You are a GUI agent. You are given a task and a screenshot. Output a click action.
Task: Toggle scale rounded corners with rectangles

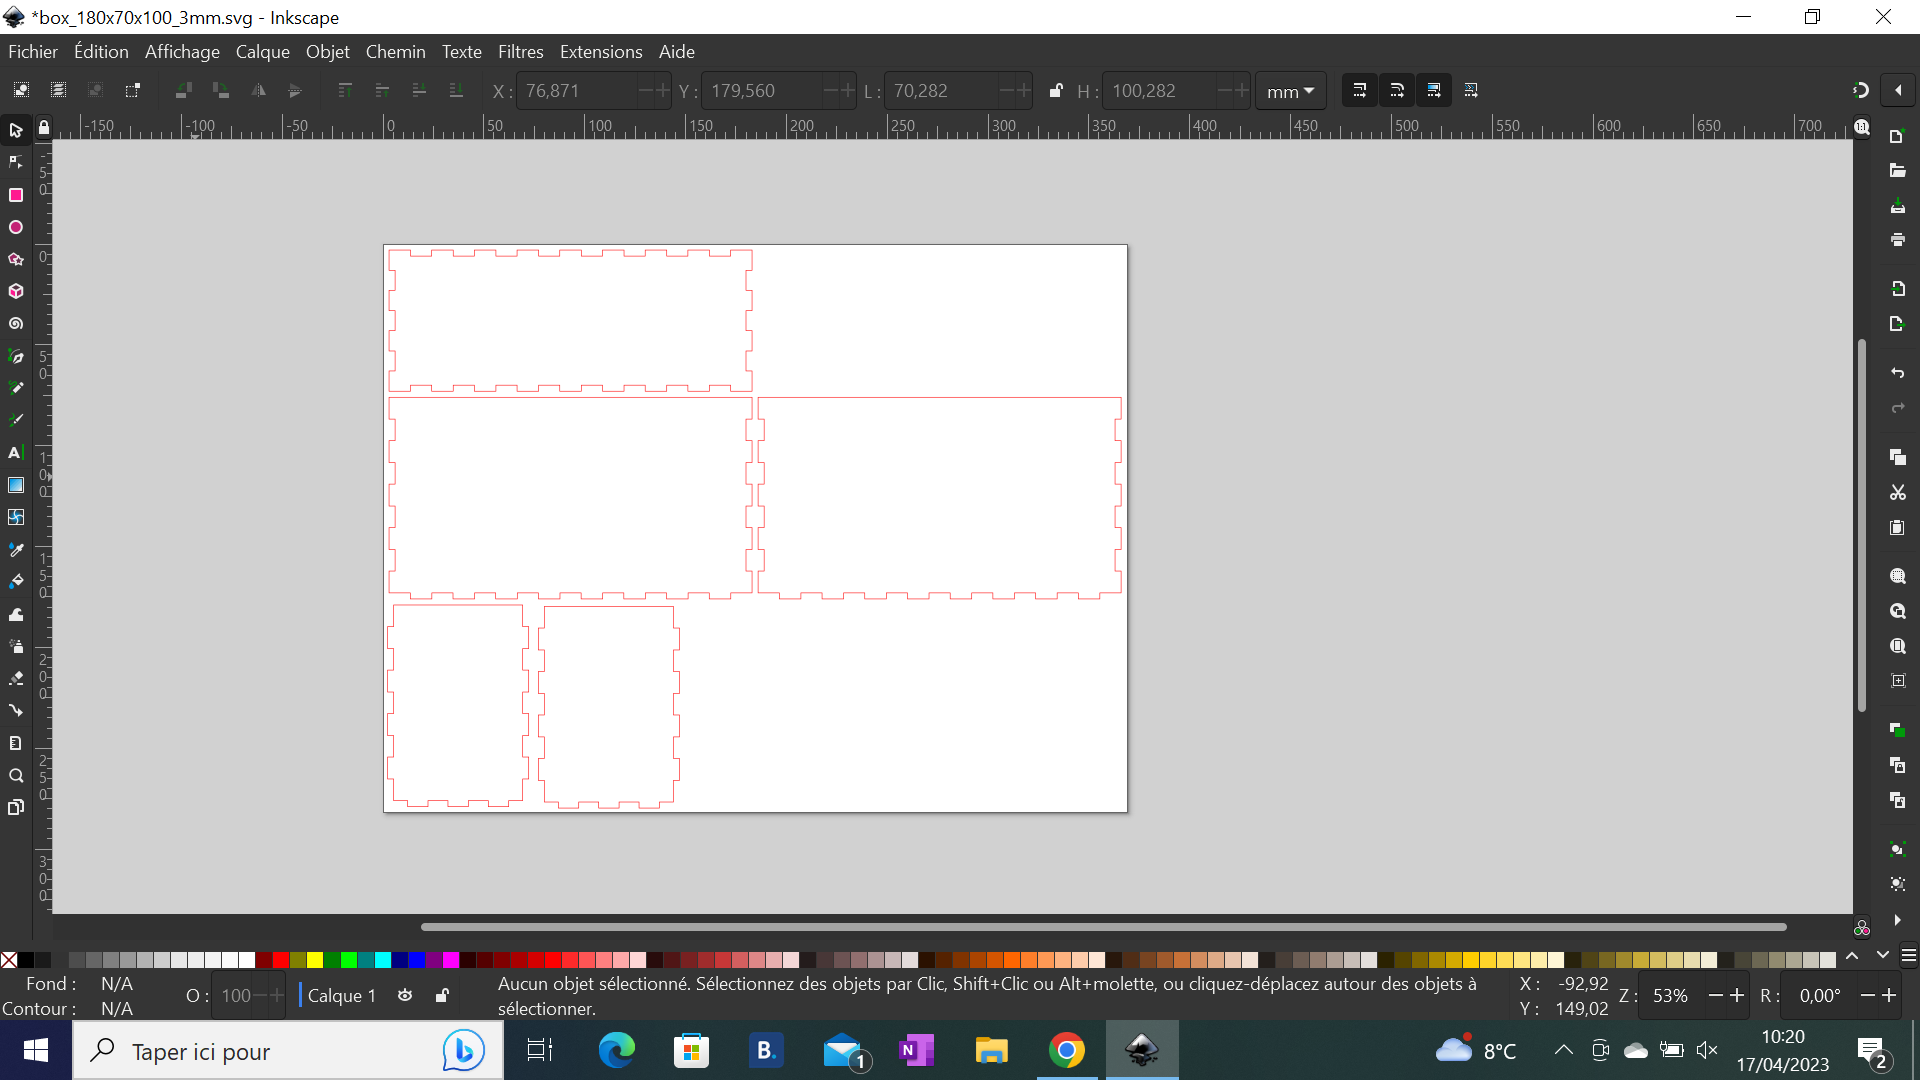1397,90
